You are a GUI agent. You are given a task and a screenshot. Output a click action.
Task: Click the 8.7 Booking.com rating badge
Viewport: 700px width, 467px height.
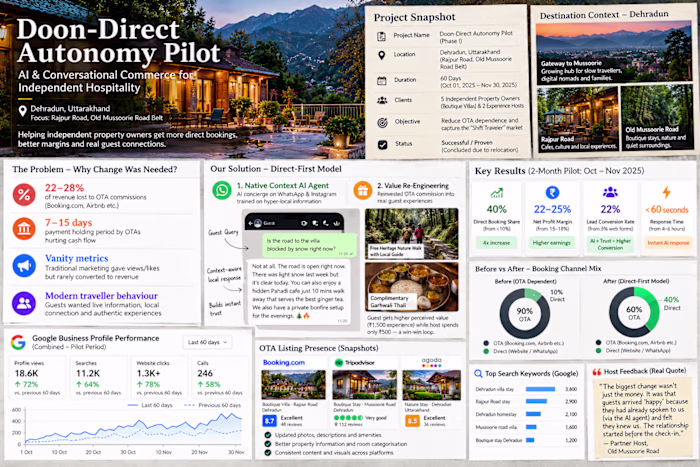(x=270, y=421)
